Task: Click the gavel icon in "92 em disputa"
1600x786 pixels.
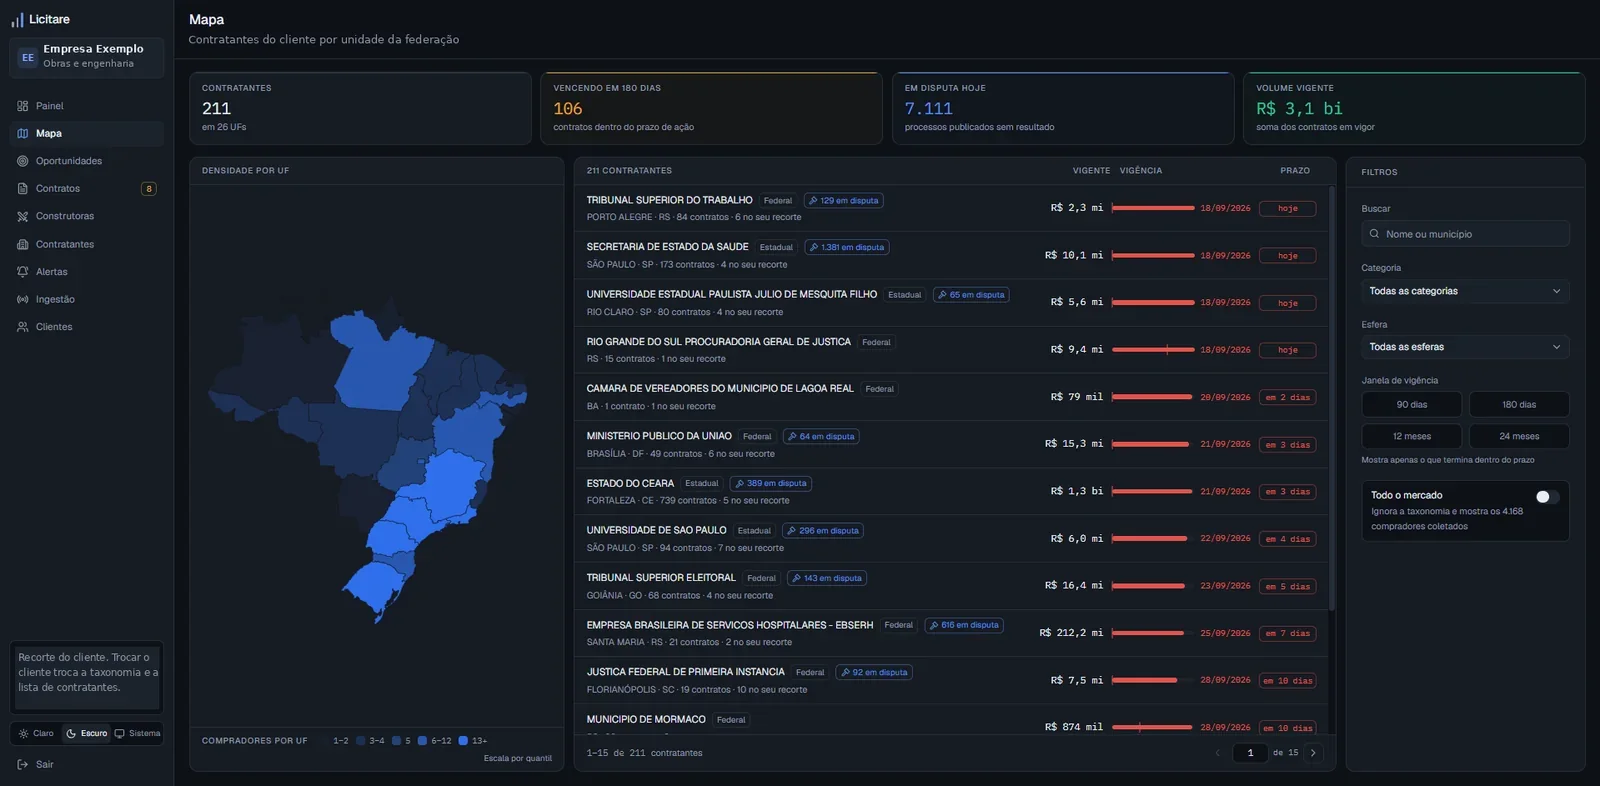Action: (x=845, y=672)
